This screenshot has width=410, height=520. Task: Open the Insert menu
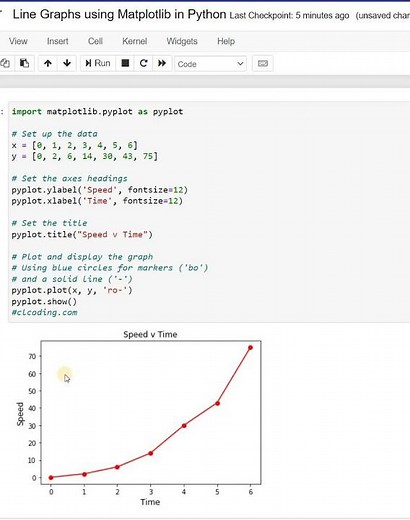[x=58, y=41]
